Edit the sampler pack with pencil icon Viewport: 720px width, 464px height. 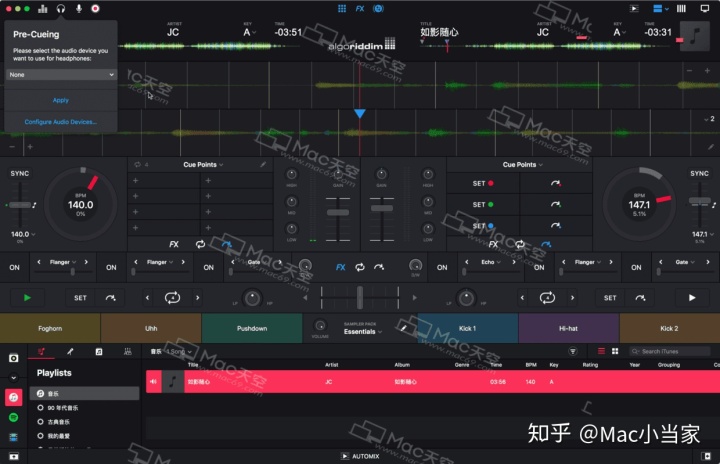click(x=404, y=328)
